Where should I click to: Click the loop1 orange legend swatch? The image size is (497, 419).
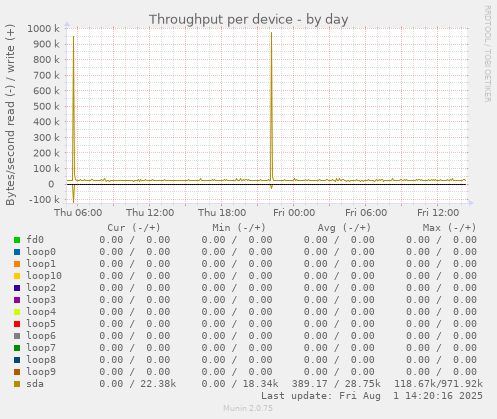[x=17, y=264]
